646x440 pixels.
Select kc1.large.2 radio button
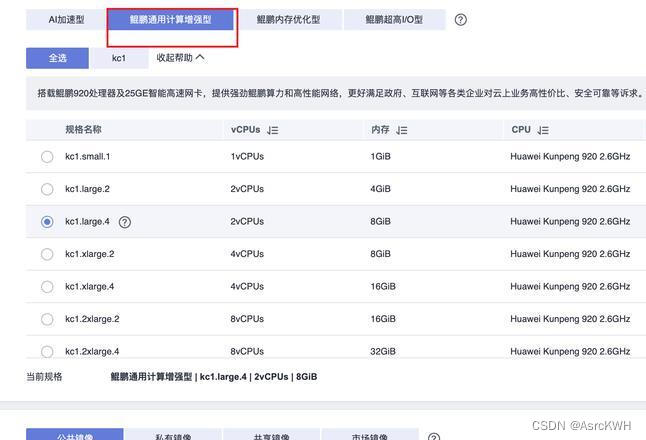tap(47, 189)
